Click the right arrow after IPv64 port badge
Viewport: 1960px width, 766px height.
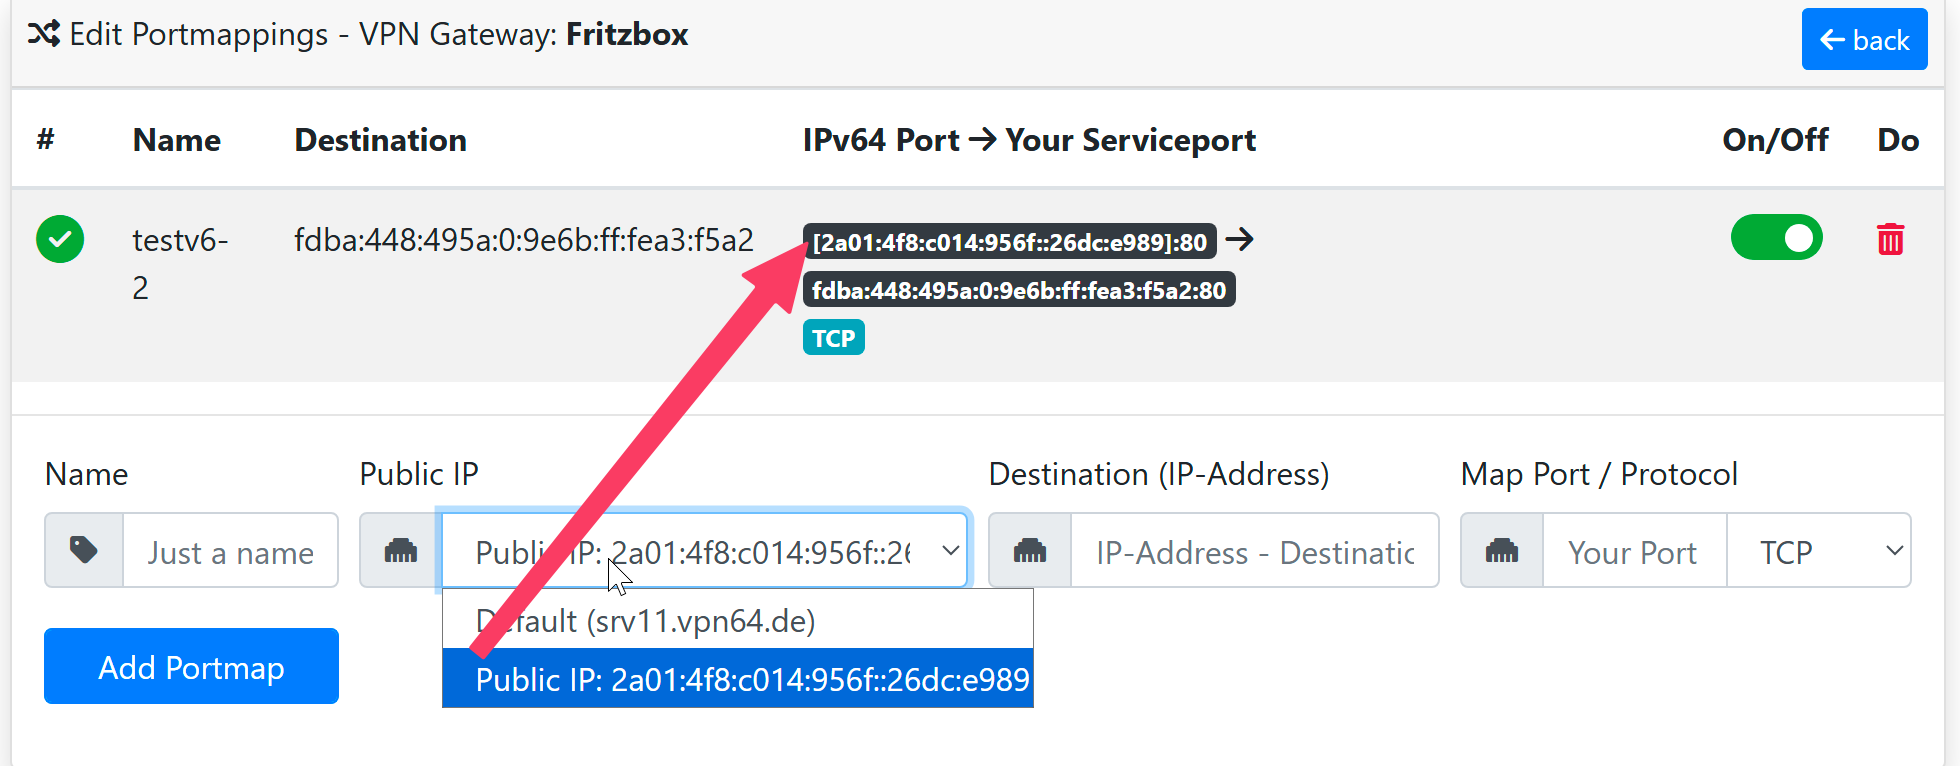click(x=1240, y=240)
